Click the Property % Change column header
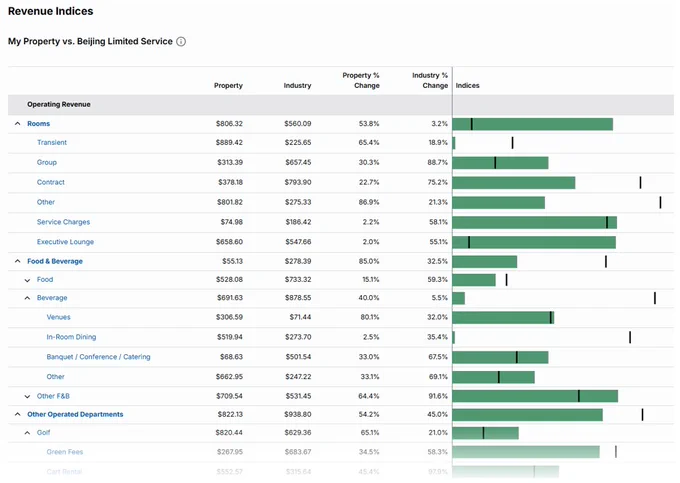Image resolution: width=680 pixels, height=483 pixels. pyautogui.click(x=361, y=81)
